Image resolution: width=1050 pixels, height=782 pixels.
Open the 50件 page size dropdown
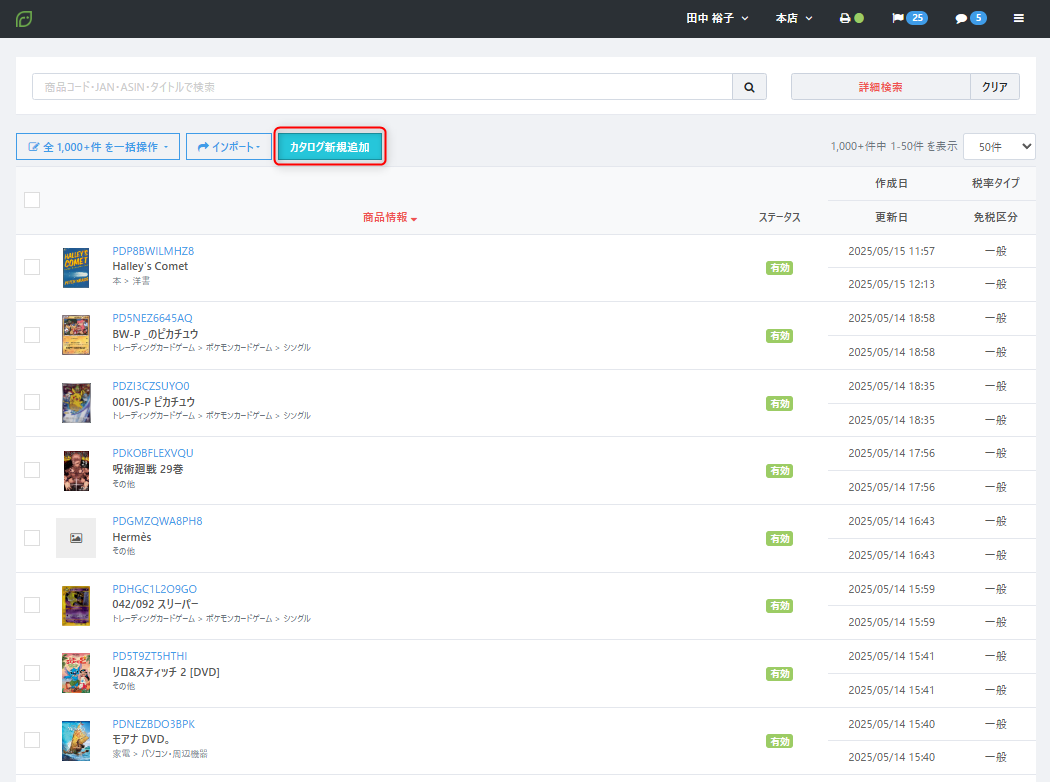point(998,147)
